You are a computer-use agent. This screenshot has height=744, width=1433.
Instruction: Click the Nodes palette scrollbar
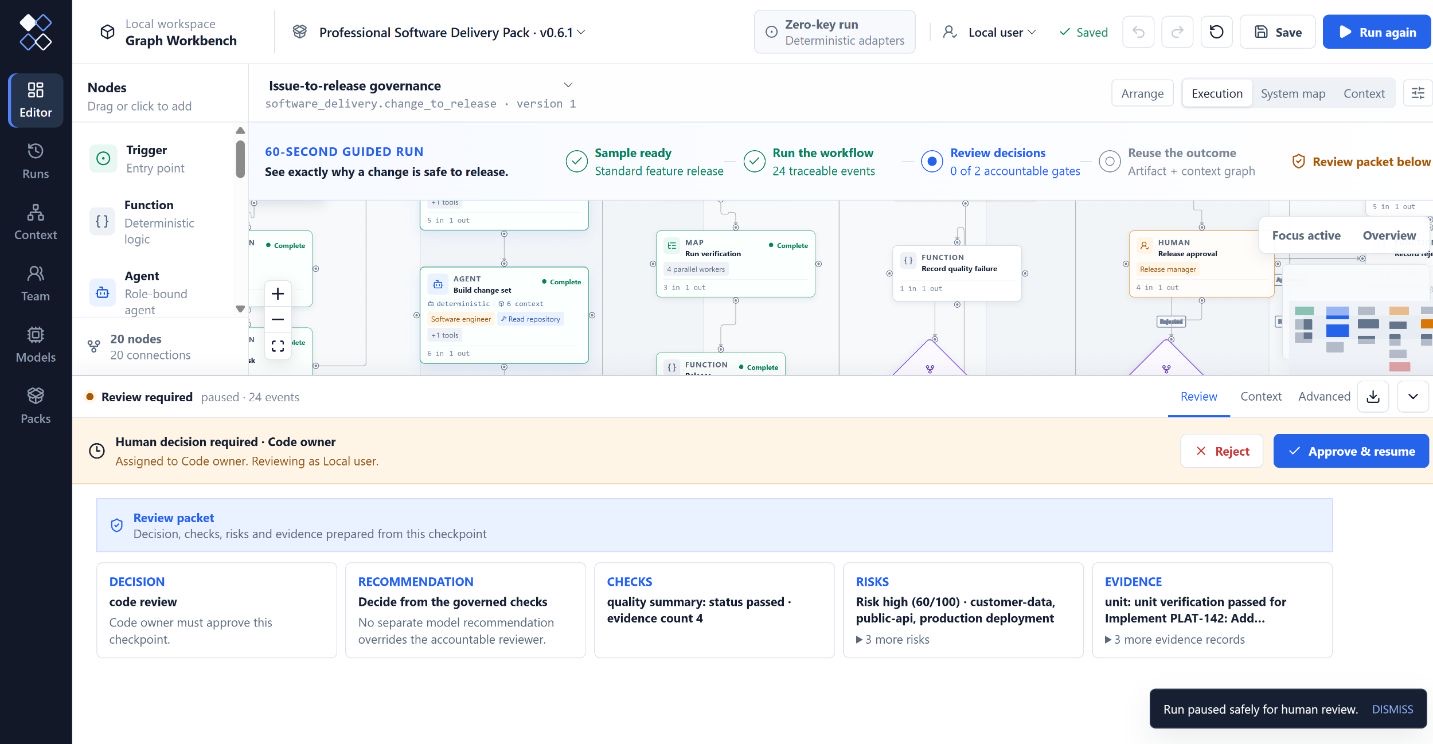tap(240, 158)
